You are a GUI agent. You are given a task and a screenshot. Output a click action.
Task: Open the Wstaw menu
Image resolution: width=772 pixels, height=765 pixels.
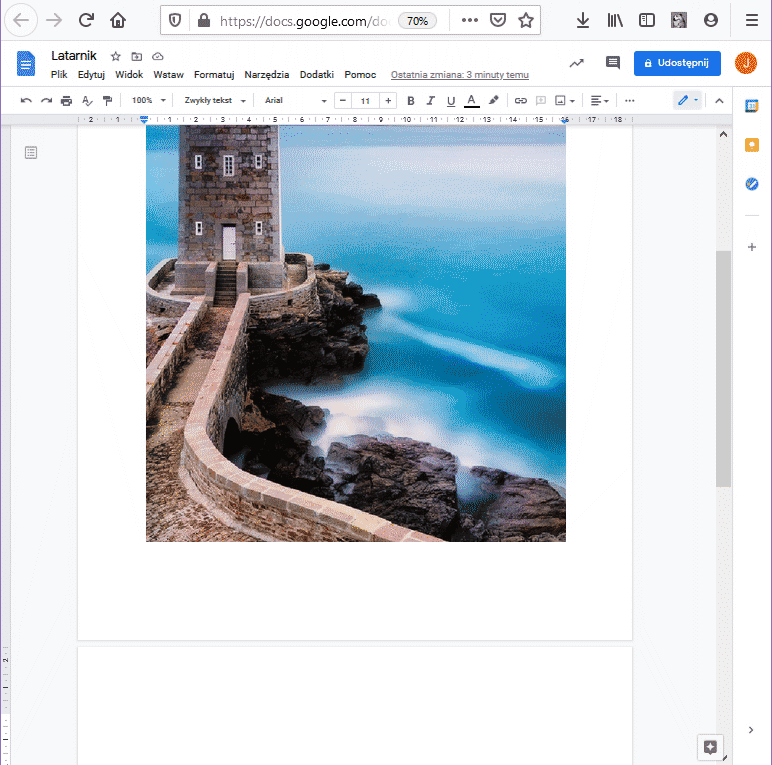pos(168,75)
